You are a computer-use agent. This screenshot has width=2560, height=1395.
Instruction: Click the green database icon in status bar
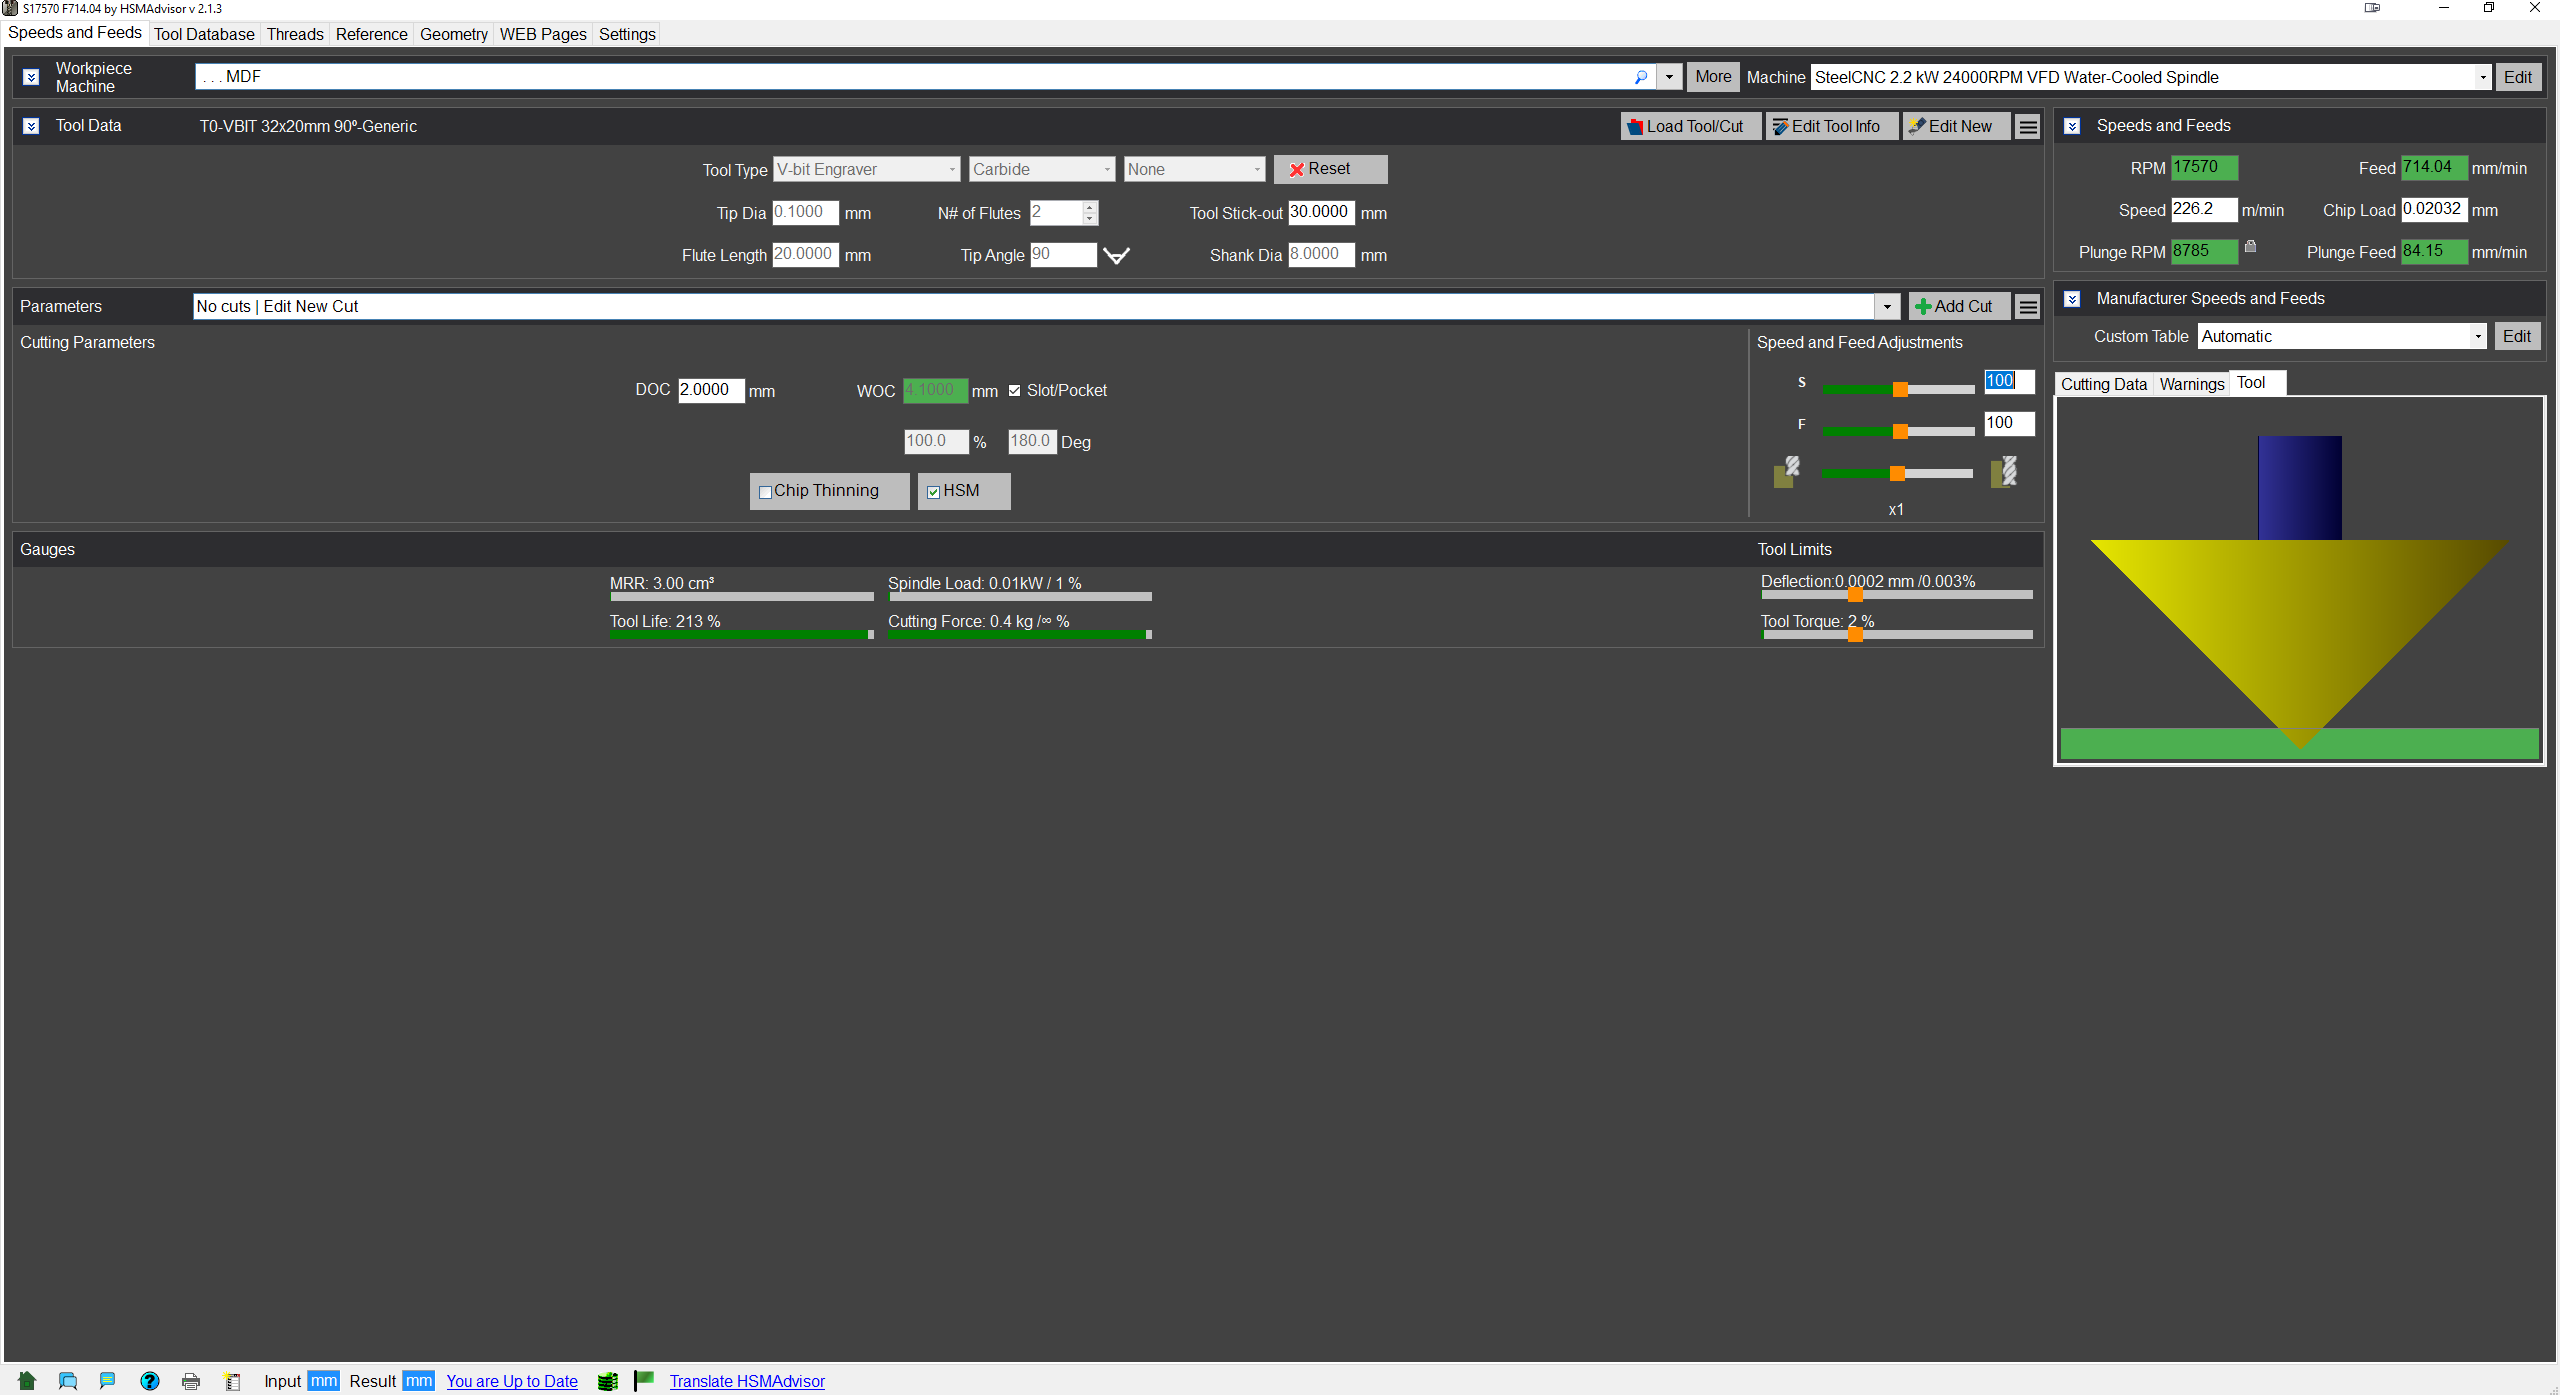[x=607, y=1381]
